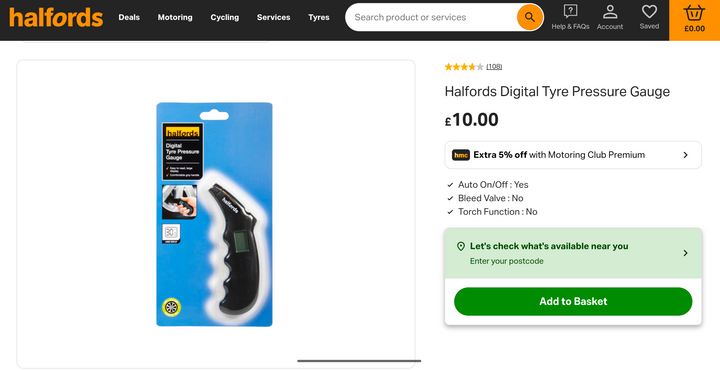Click the orange search magnifier button
This screenshot has height=370, width=720.
click(530, 17)
